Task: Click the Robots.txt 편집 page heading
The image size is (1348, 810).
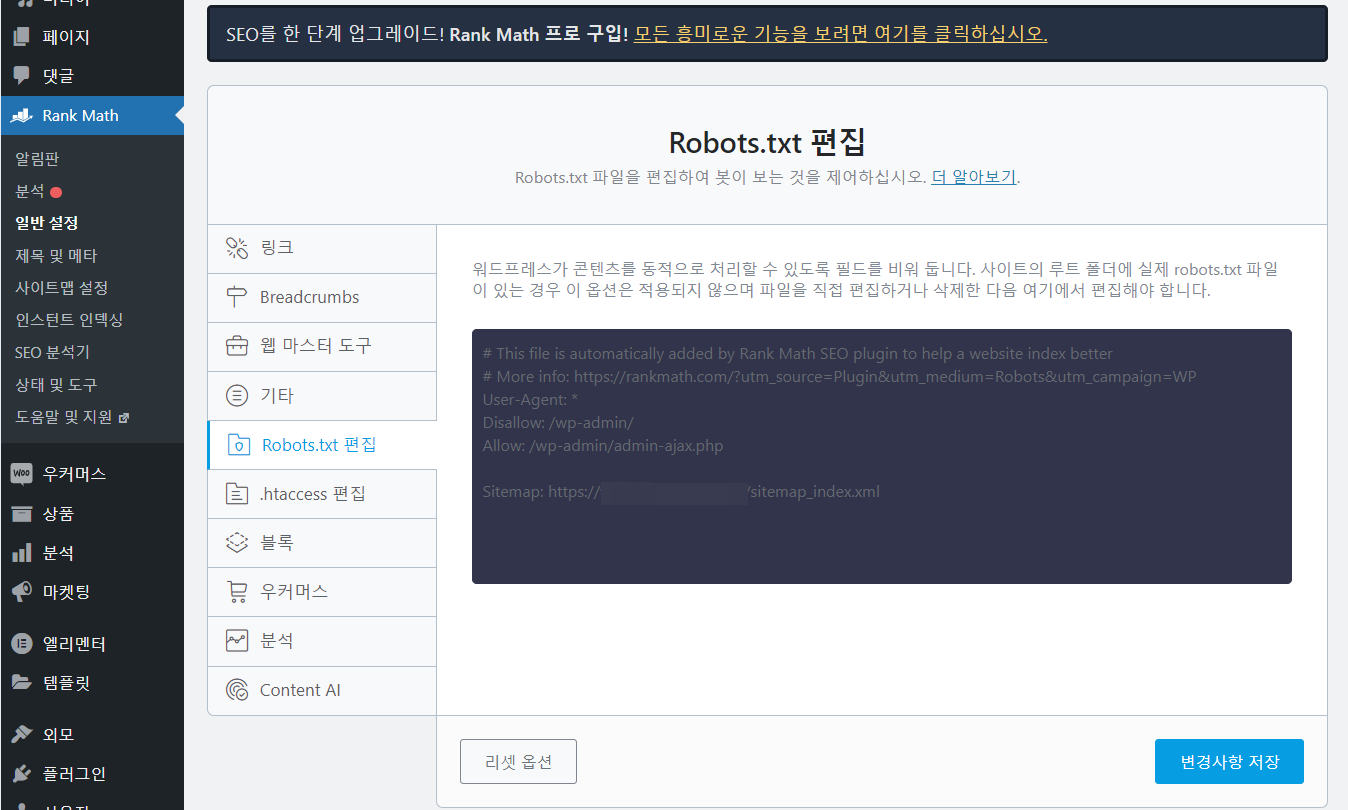Action: pos(767,141)
